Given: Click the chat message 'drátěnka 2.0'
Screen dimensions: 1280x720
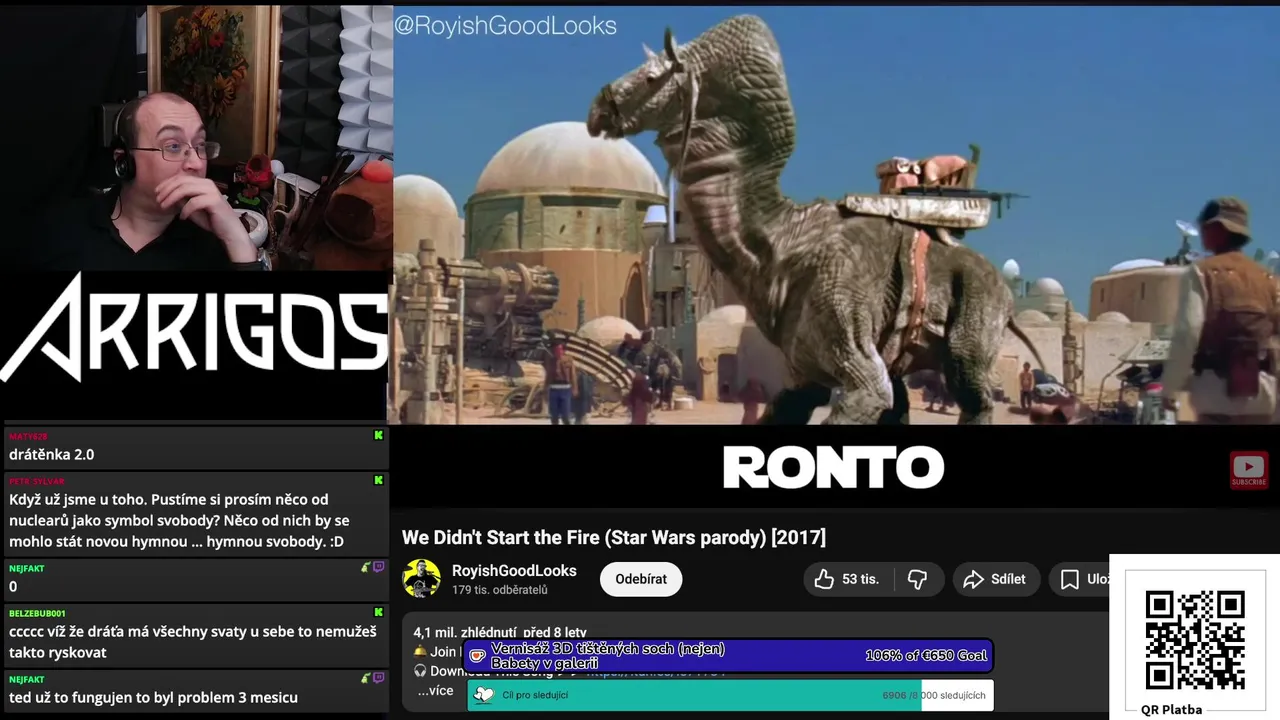Looking at the screenshot, I should coord(51,454).
